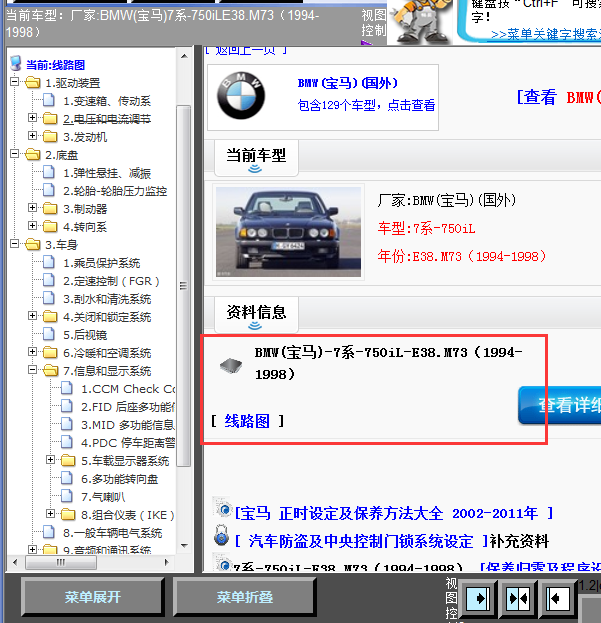Select 2.轮胎-轮胎压力监控 tree item
Screen dimensions: 601x623
(x=115, y=191)
